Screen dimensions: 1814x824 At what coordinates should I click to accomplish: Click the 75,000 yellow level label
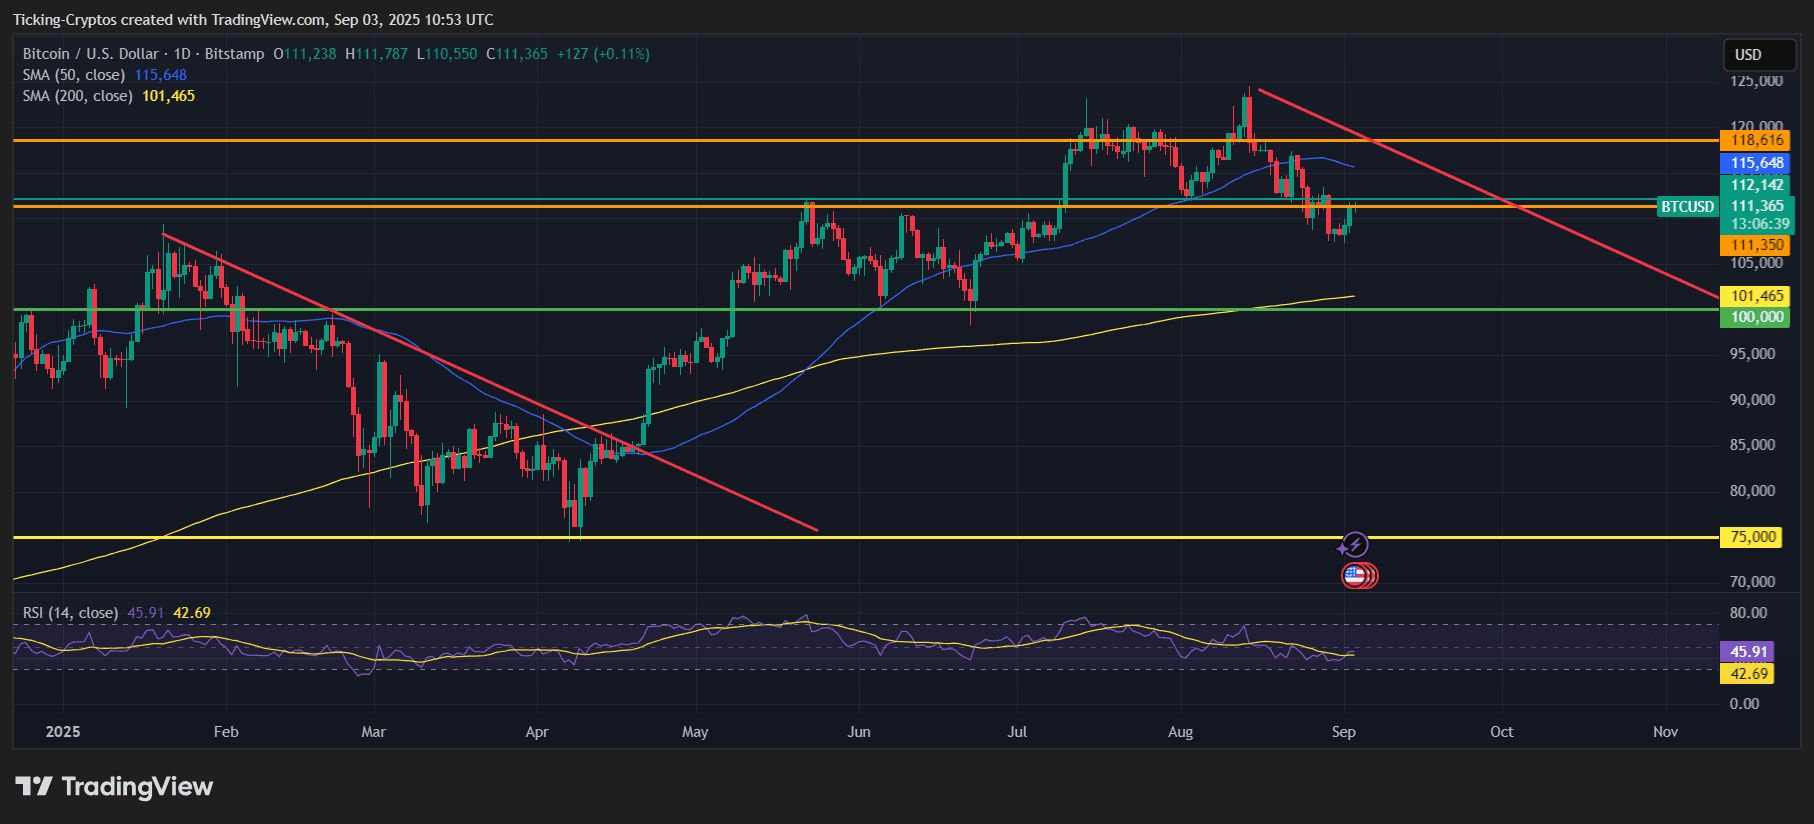pyautogui.click(x=1753, y=537)
